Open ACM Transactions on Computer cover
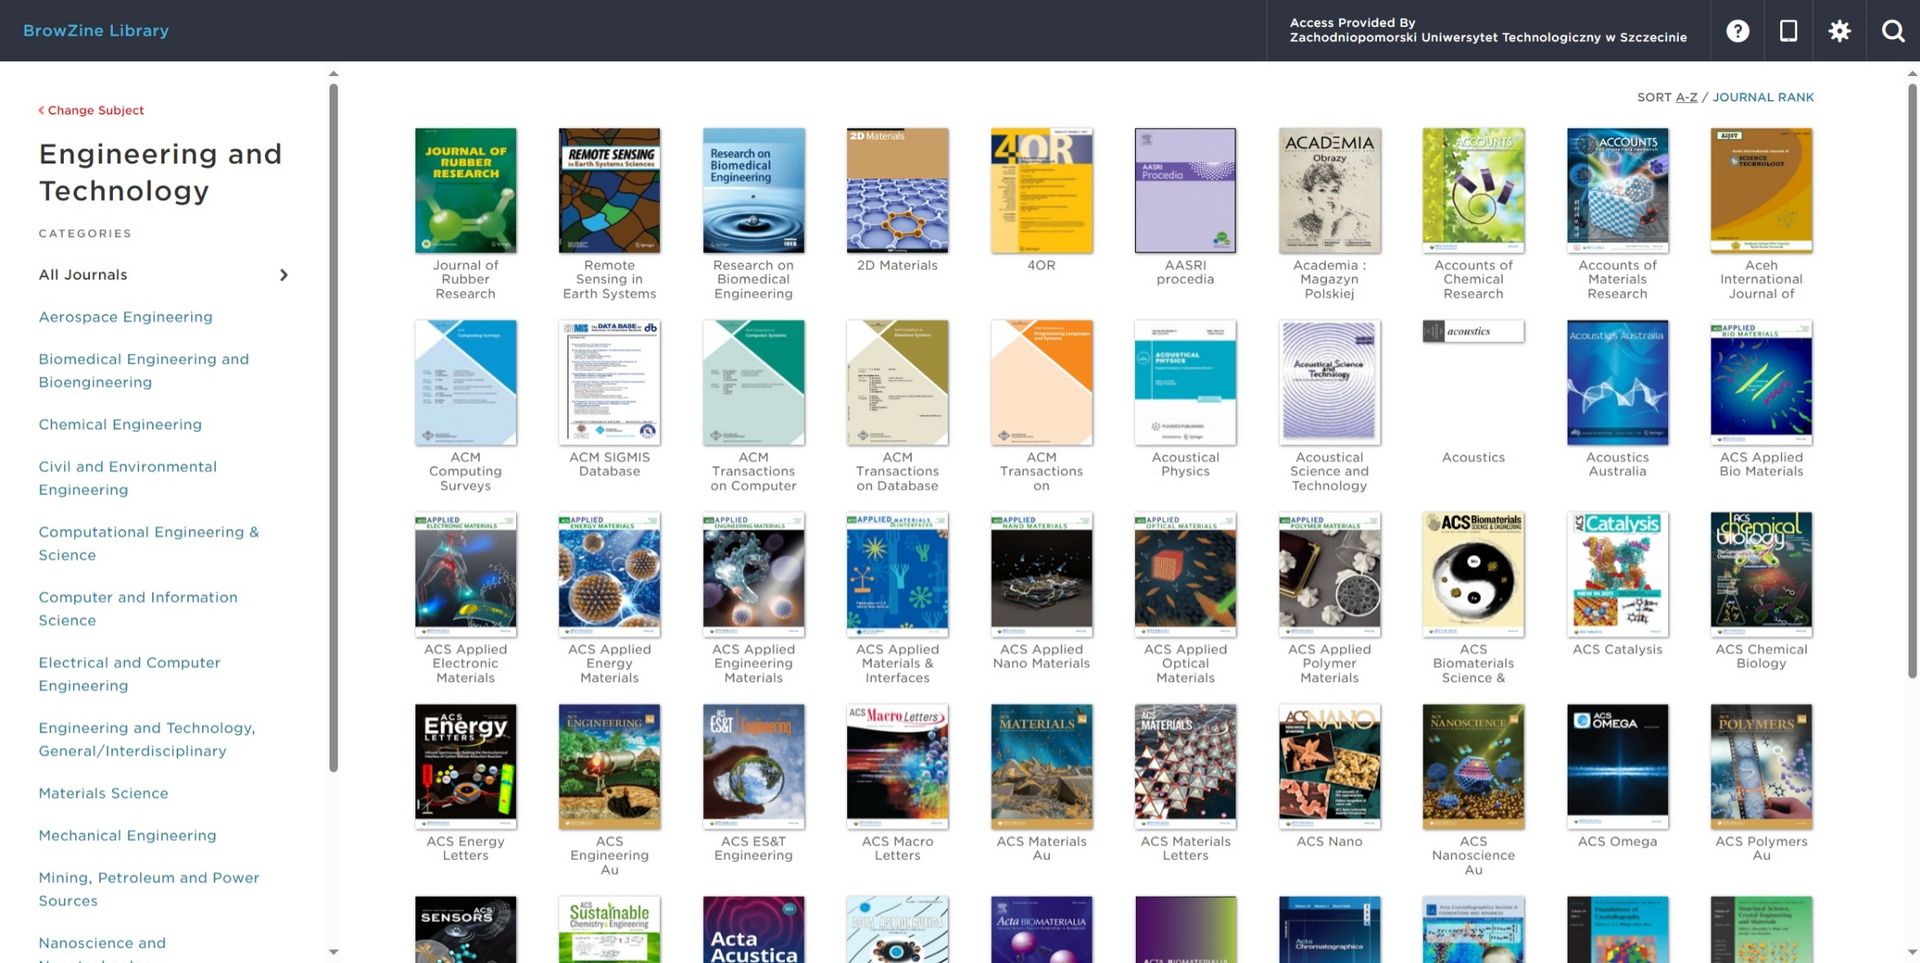1920x963 pixels. 754,382
